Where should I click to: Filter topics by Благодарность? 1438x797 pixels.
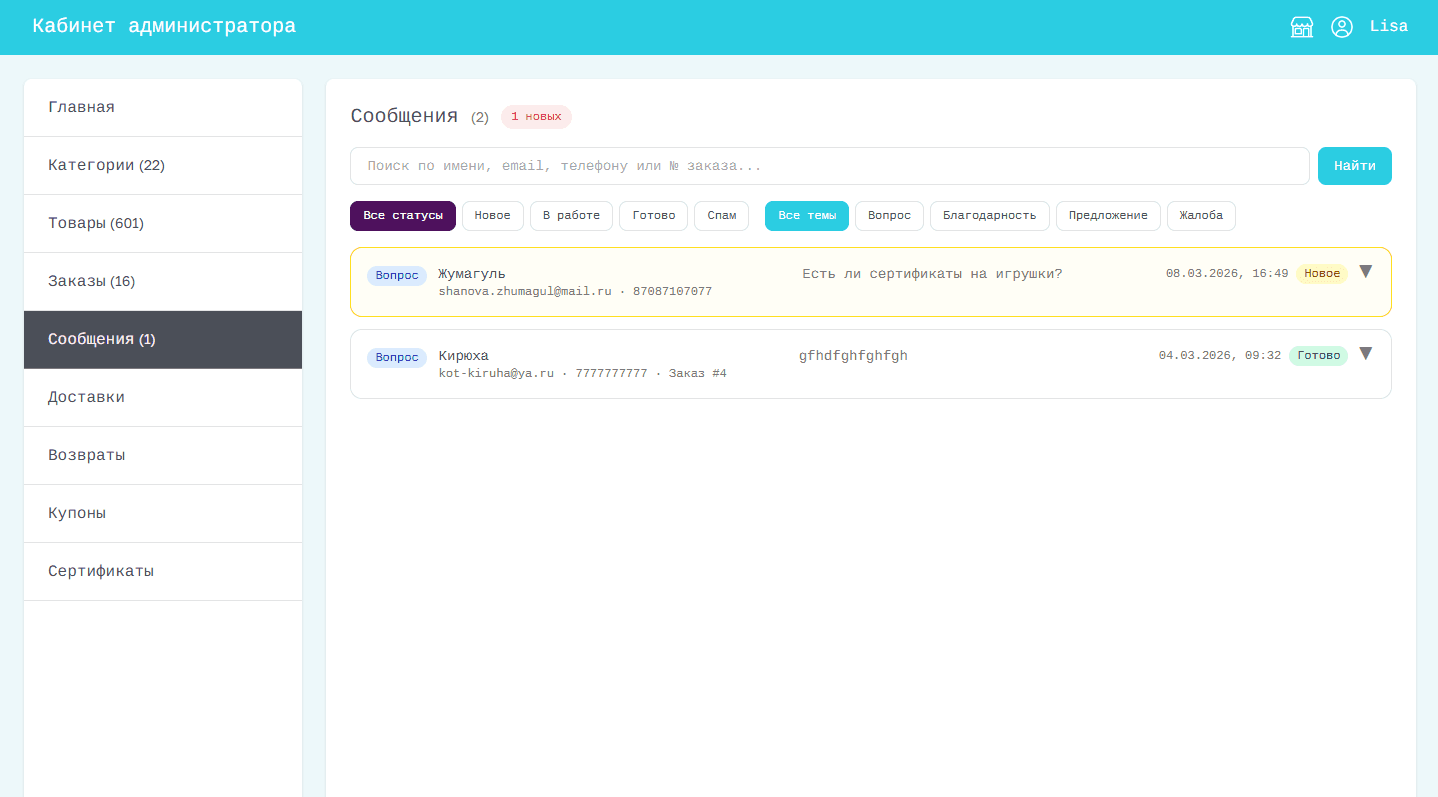point(989,216)
